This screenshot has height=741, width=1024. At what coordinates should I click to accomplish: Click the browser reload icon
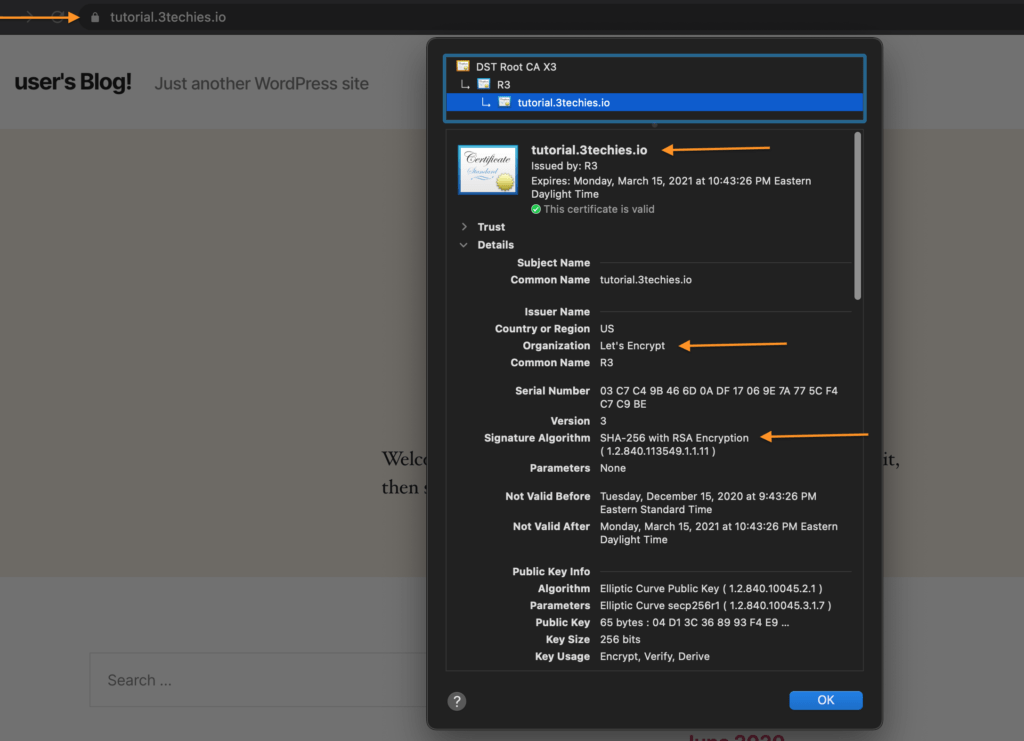point(57,17)
